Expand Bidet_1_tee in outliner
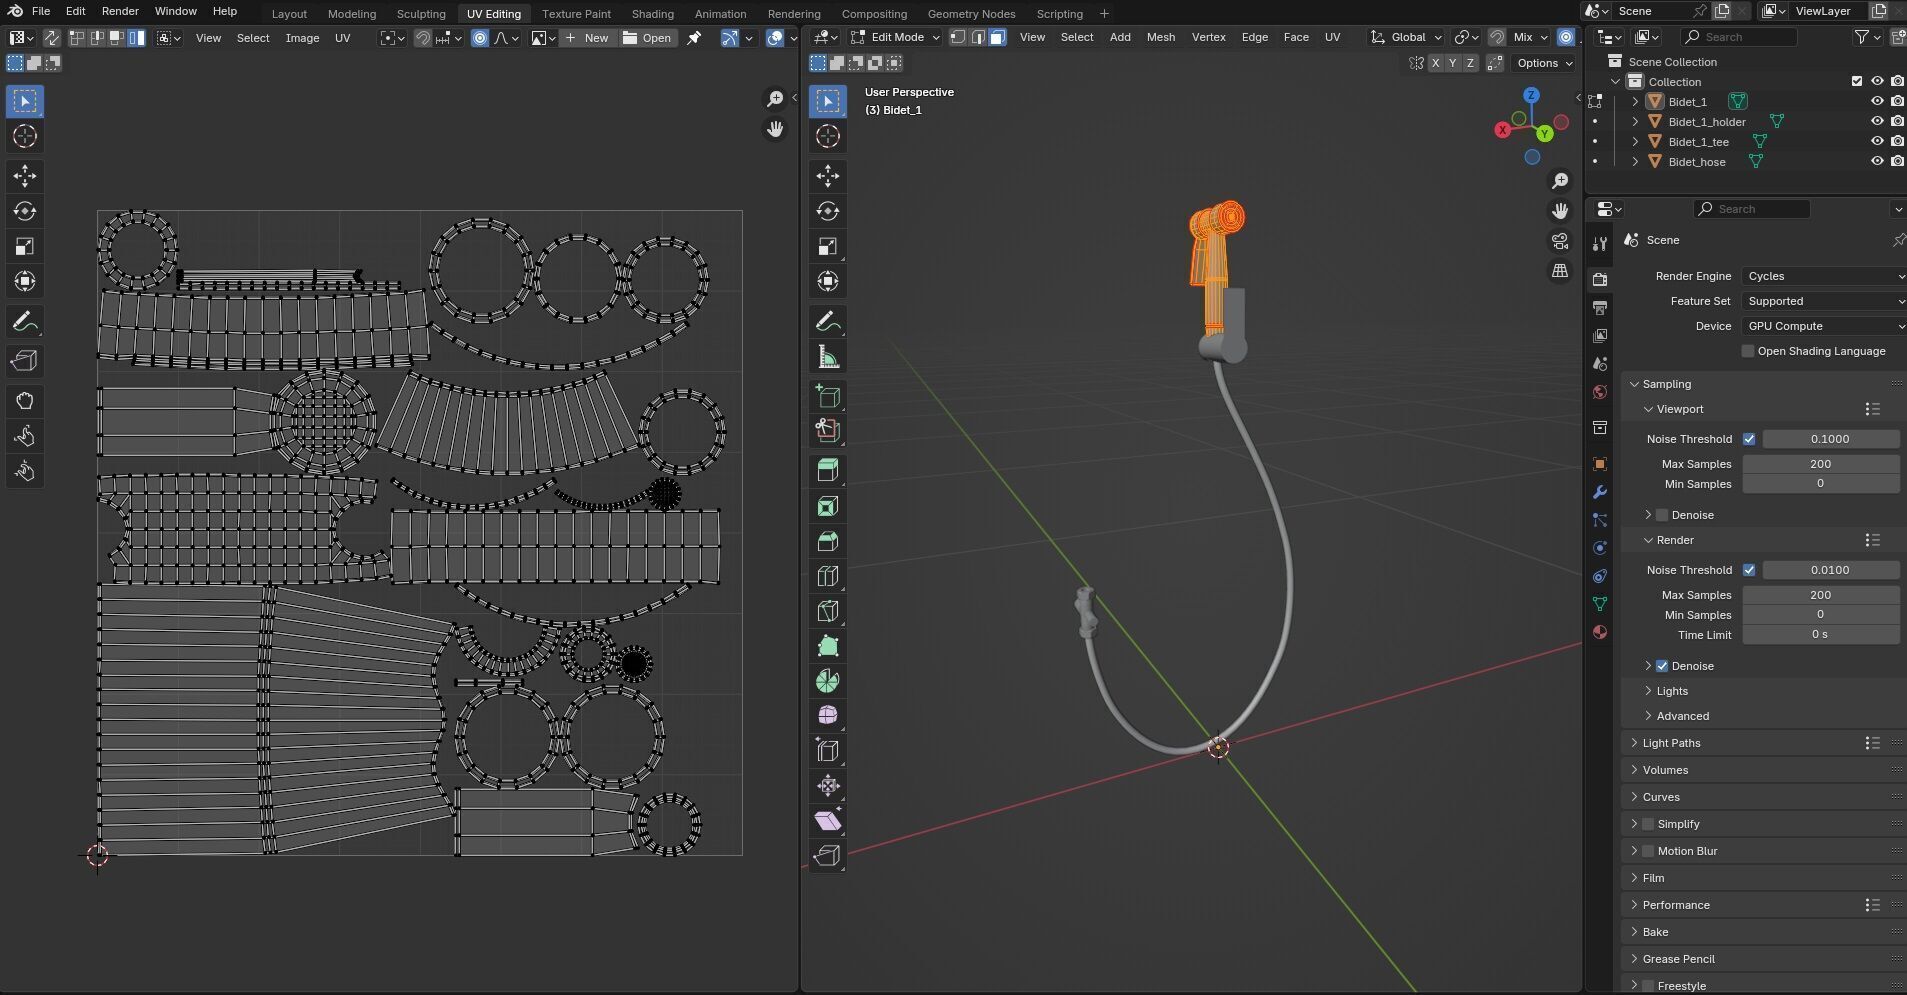Image resolution: width=1907 pixels, height=995 pixels. point(1636,142)
